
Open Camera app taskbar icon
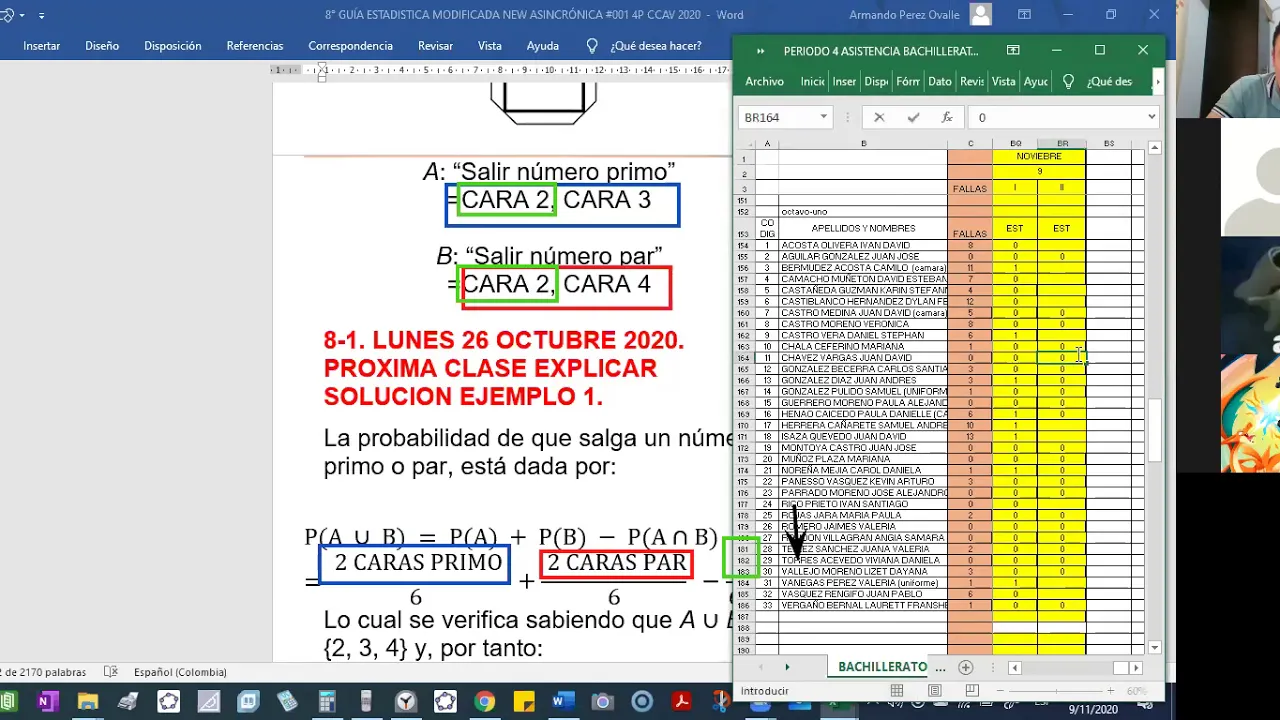[602, 702]
